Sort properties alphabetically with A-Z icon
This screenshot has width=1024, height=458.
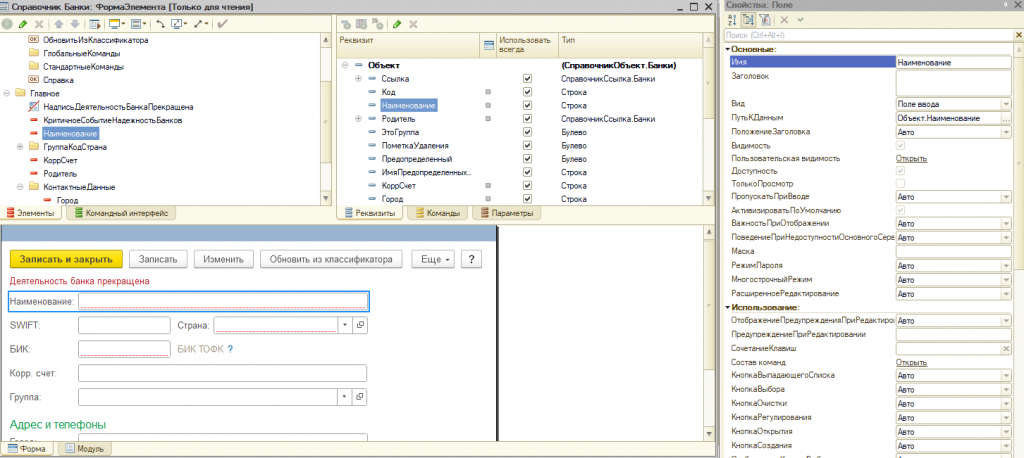[x=732, y=20]
